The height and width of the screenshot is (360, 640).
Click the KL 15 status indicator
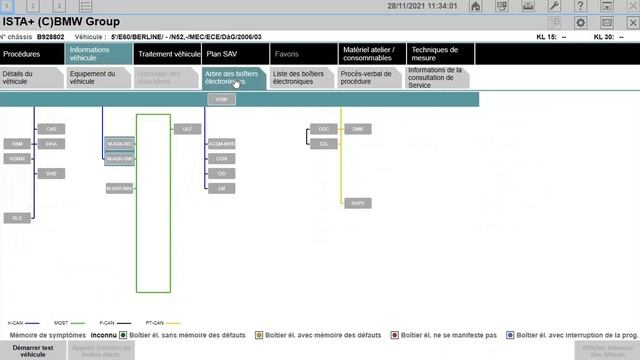(x=551, y=37)
